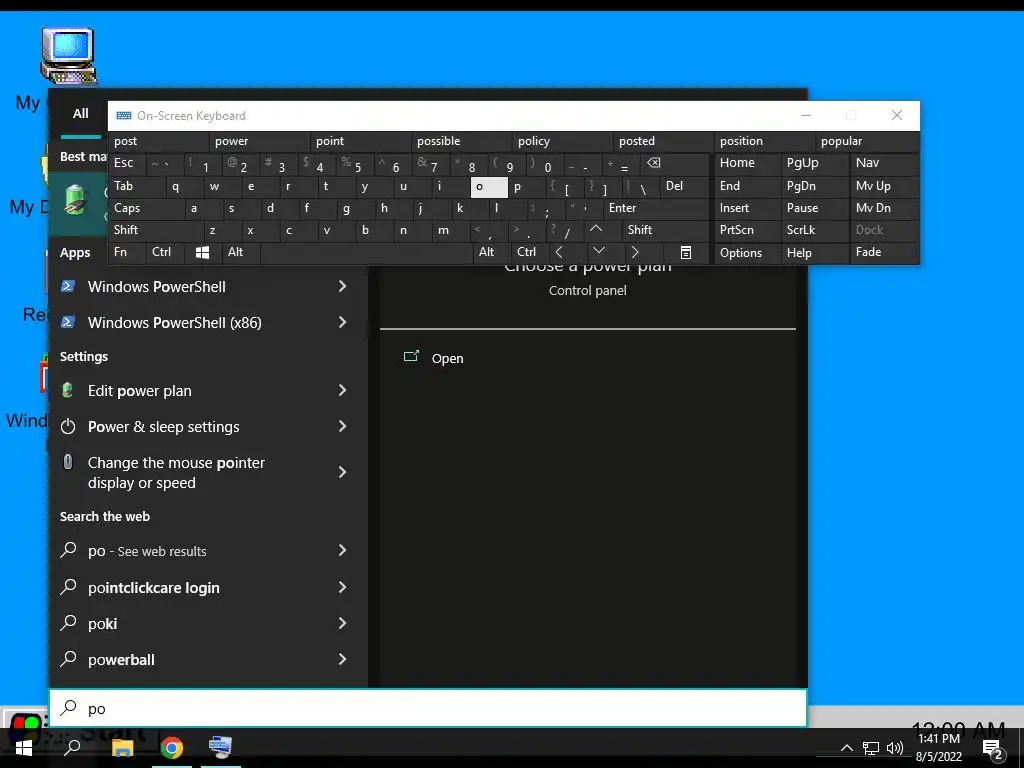Expand Power & sleep settings arrow
Screen dimensions: 1024x768
click(x=342, y=426)
